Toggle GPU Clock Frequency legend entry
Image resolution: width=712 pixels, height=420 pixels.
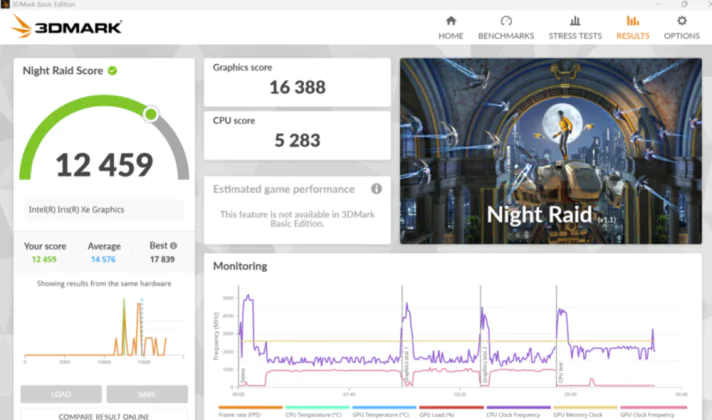point(653,411)
